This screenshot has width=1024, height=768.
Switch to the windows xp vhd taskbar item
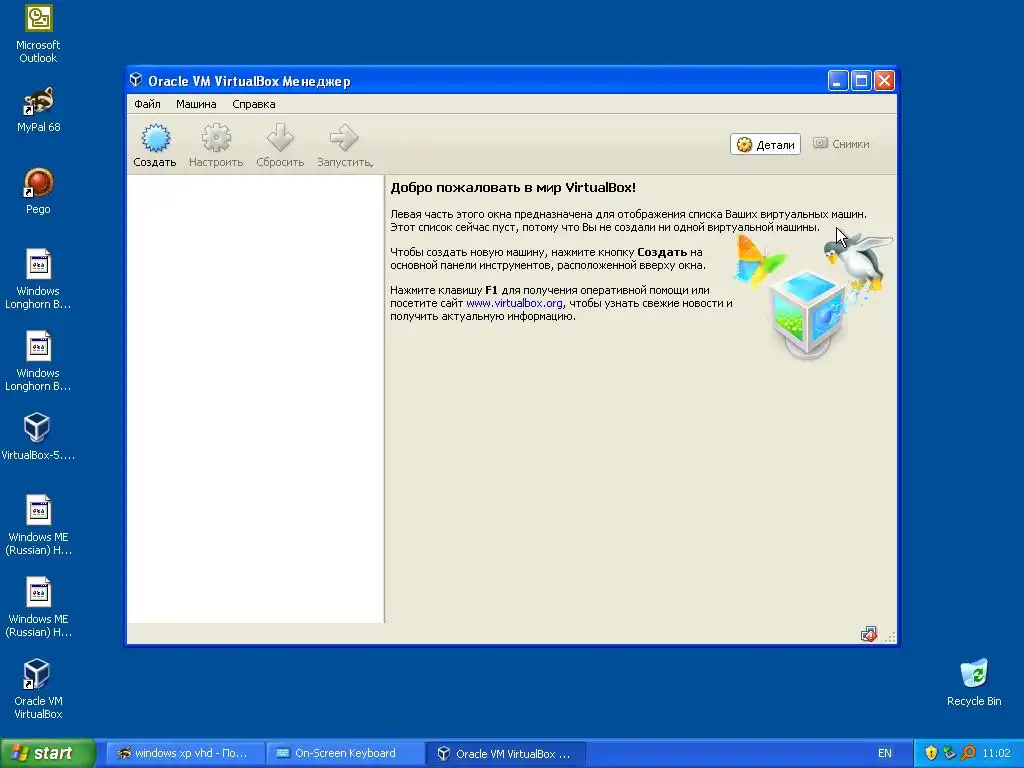point(185,753)
